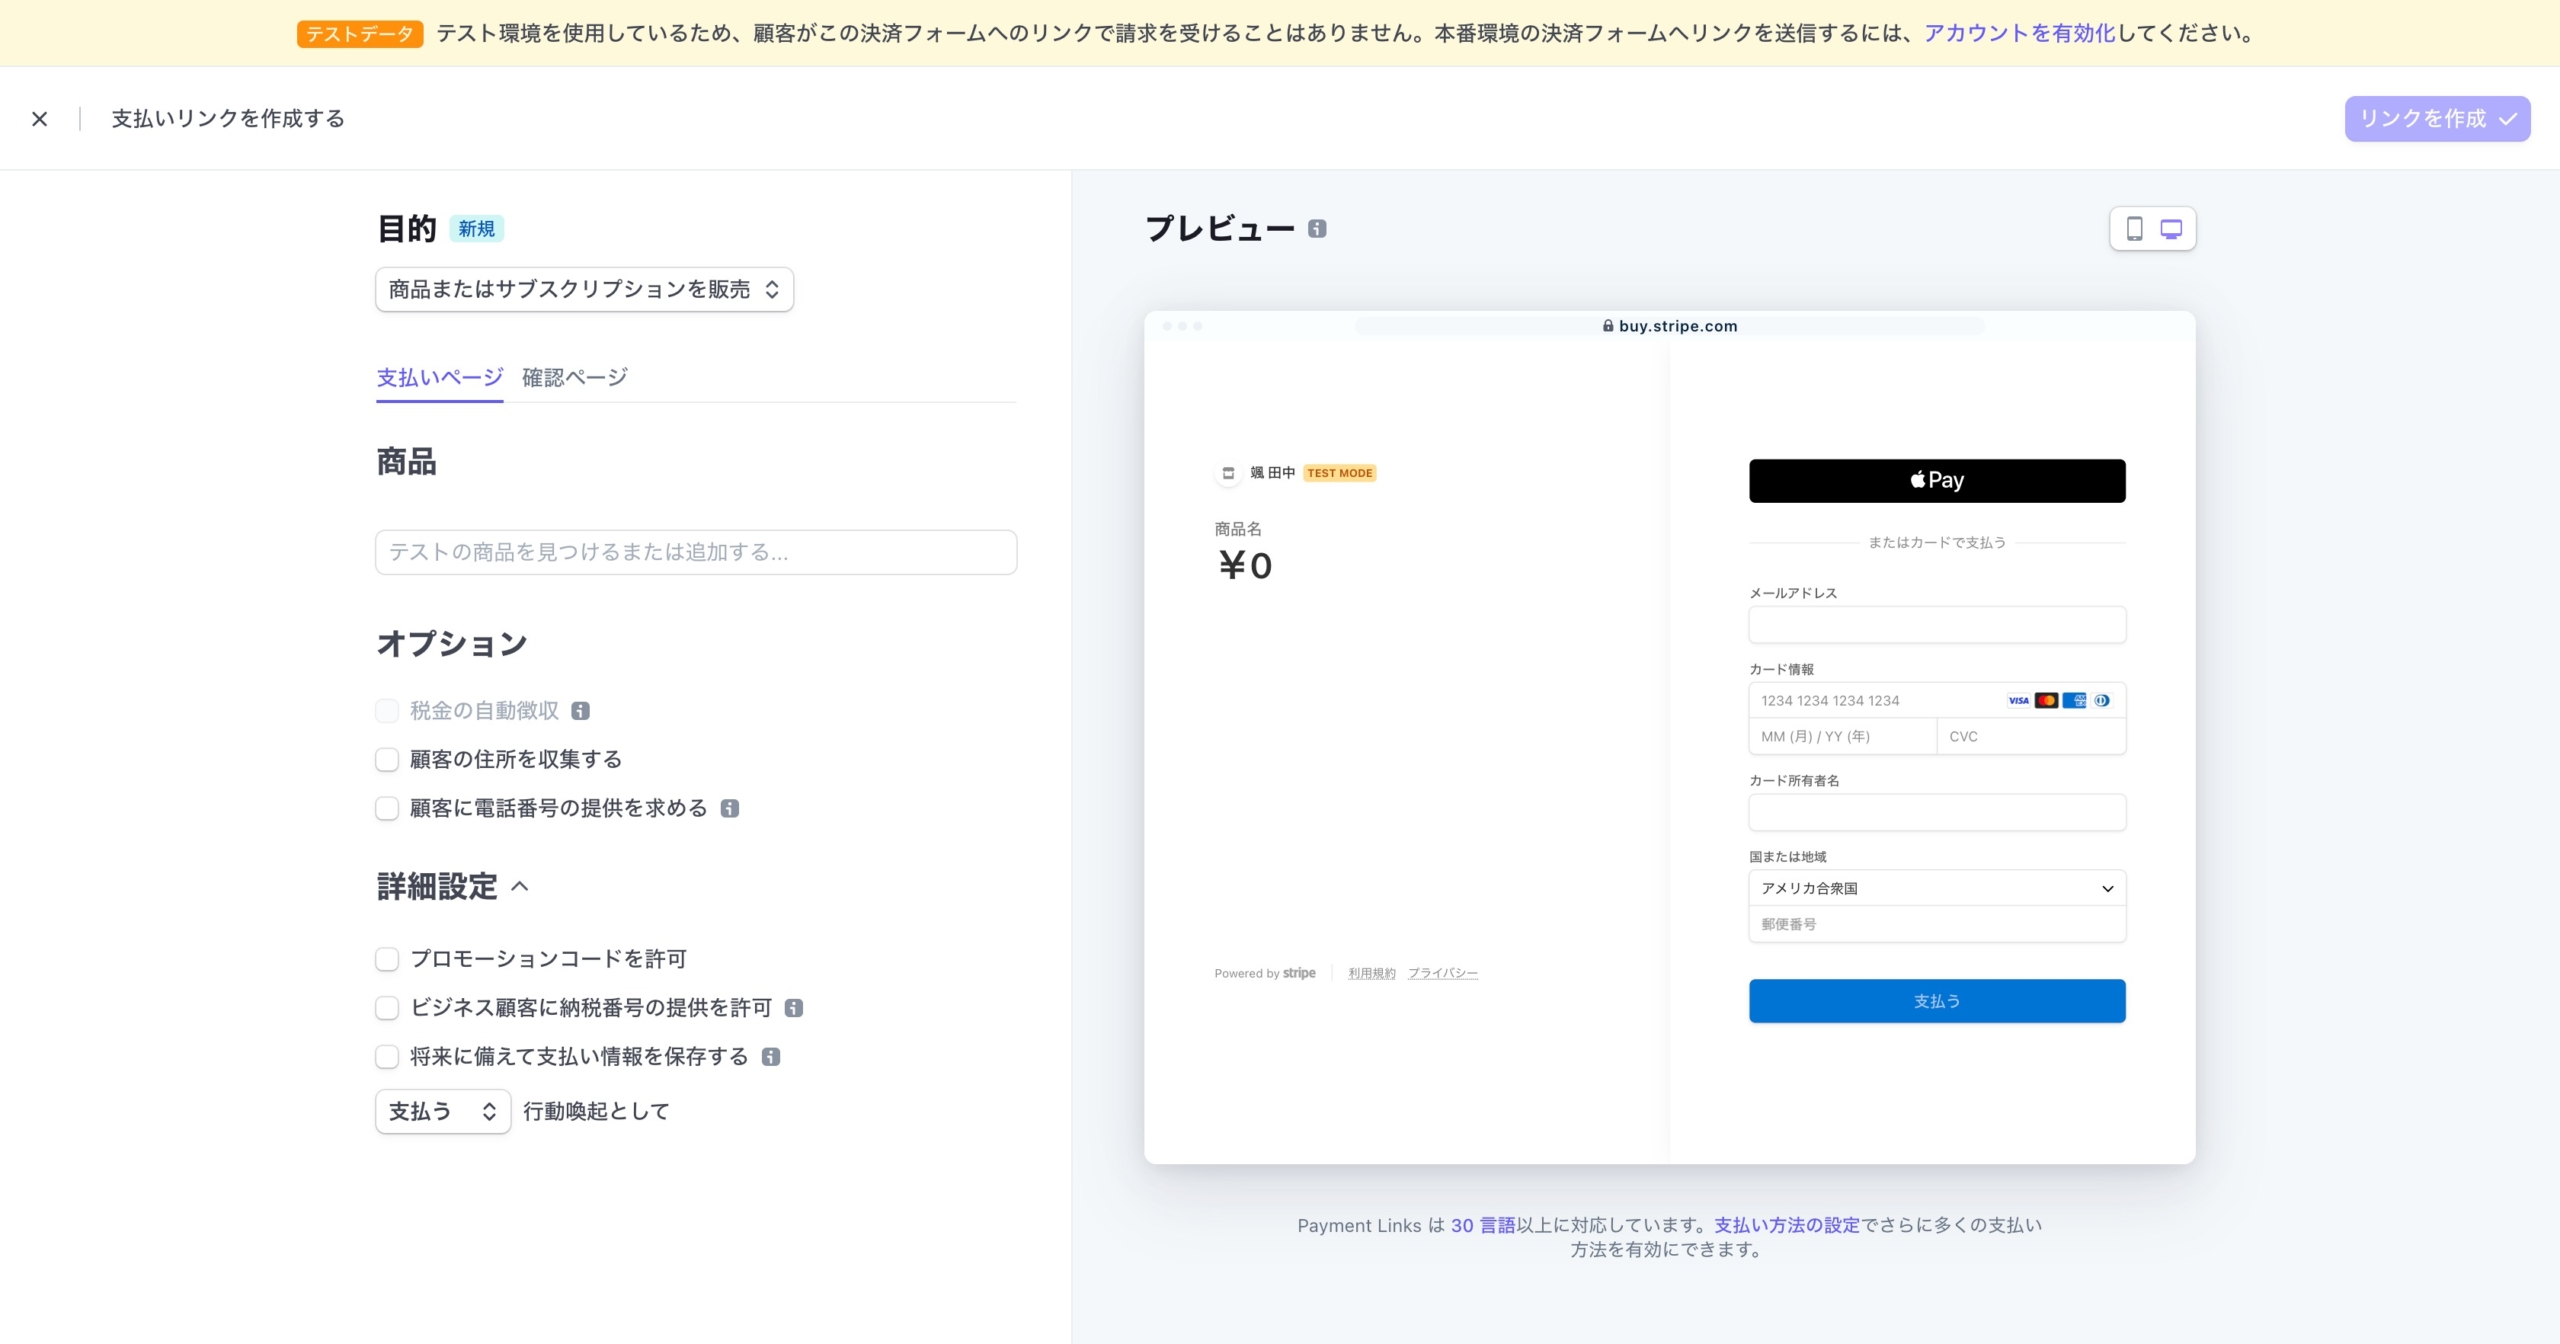Viewport: 2560px width, 1344px height.
Task: Click the product search field
Action: 696,552
